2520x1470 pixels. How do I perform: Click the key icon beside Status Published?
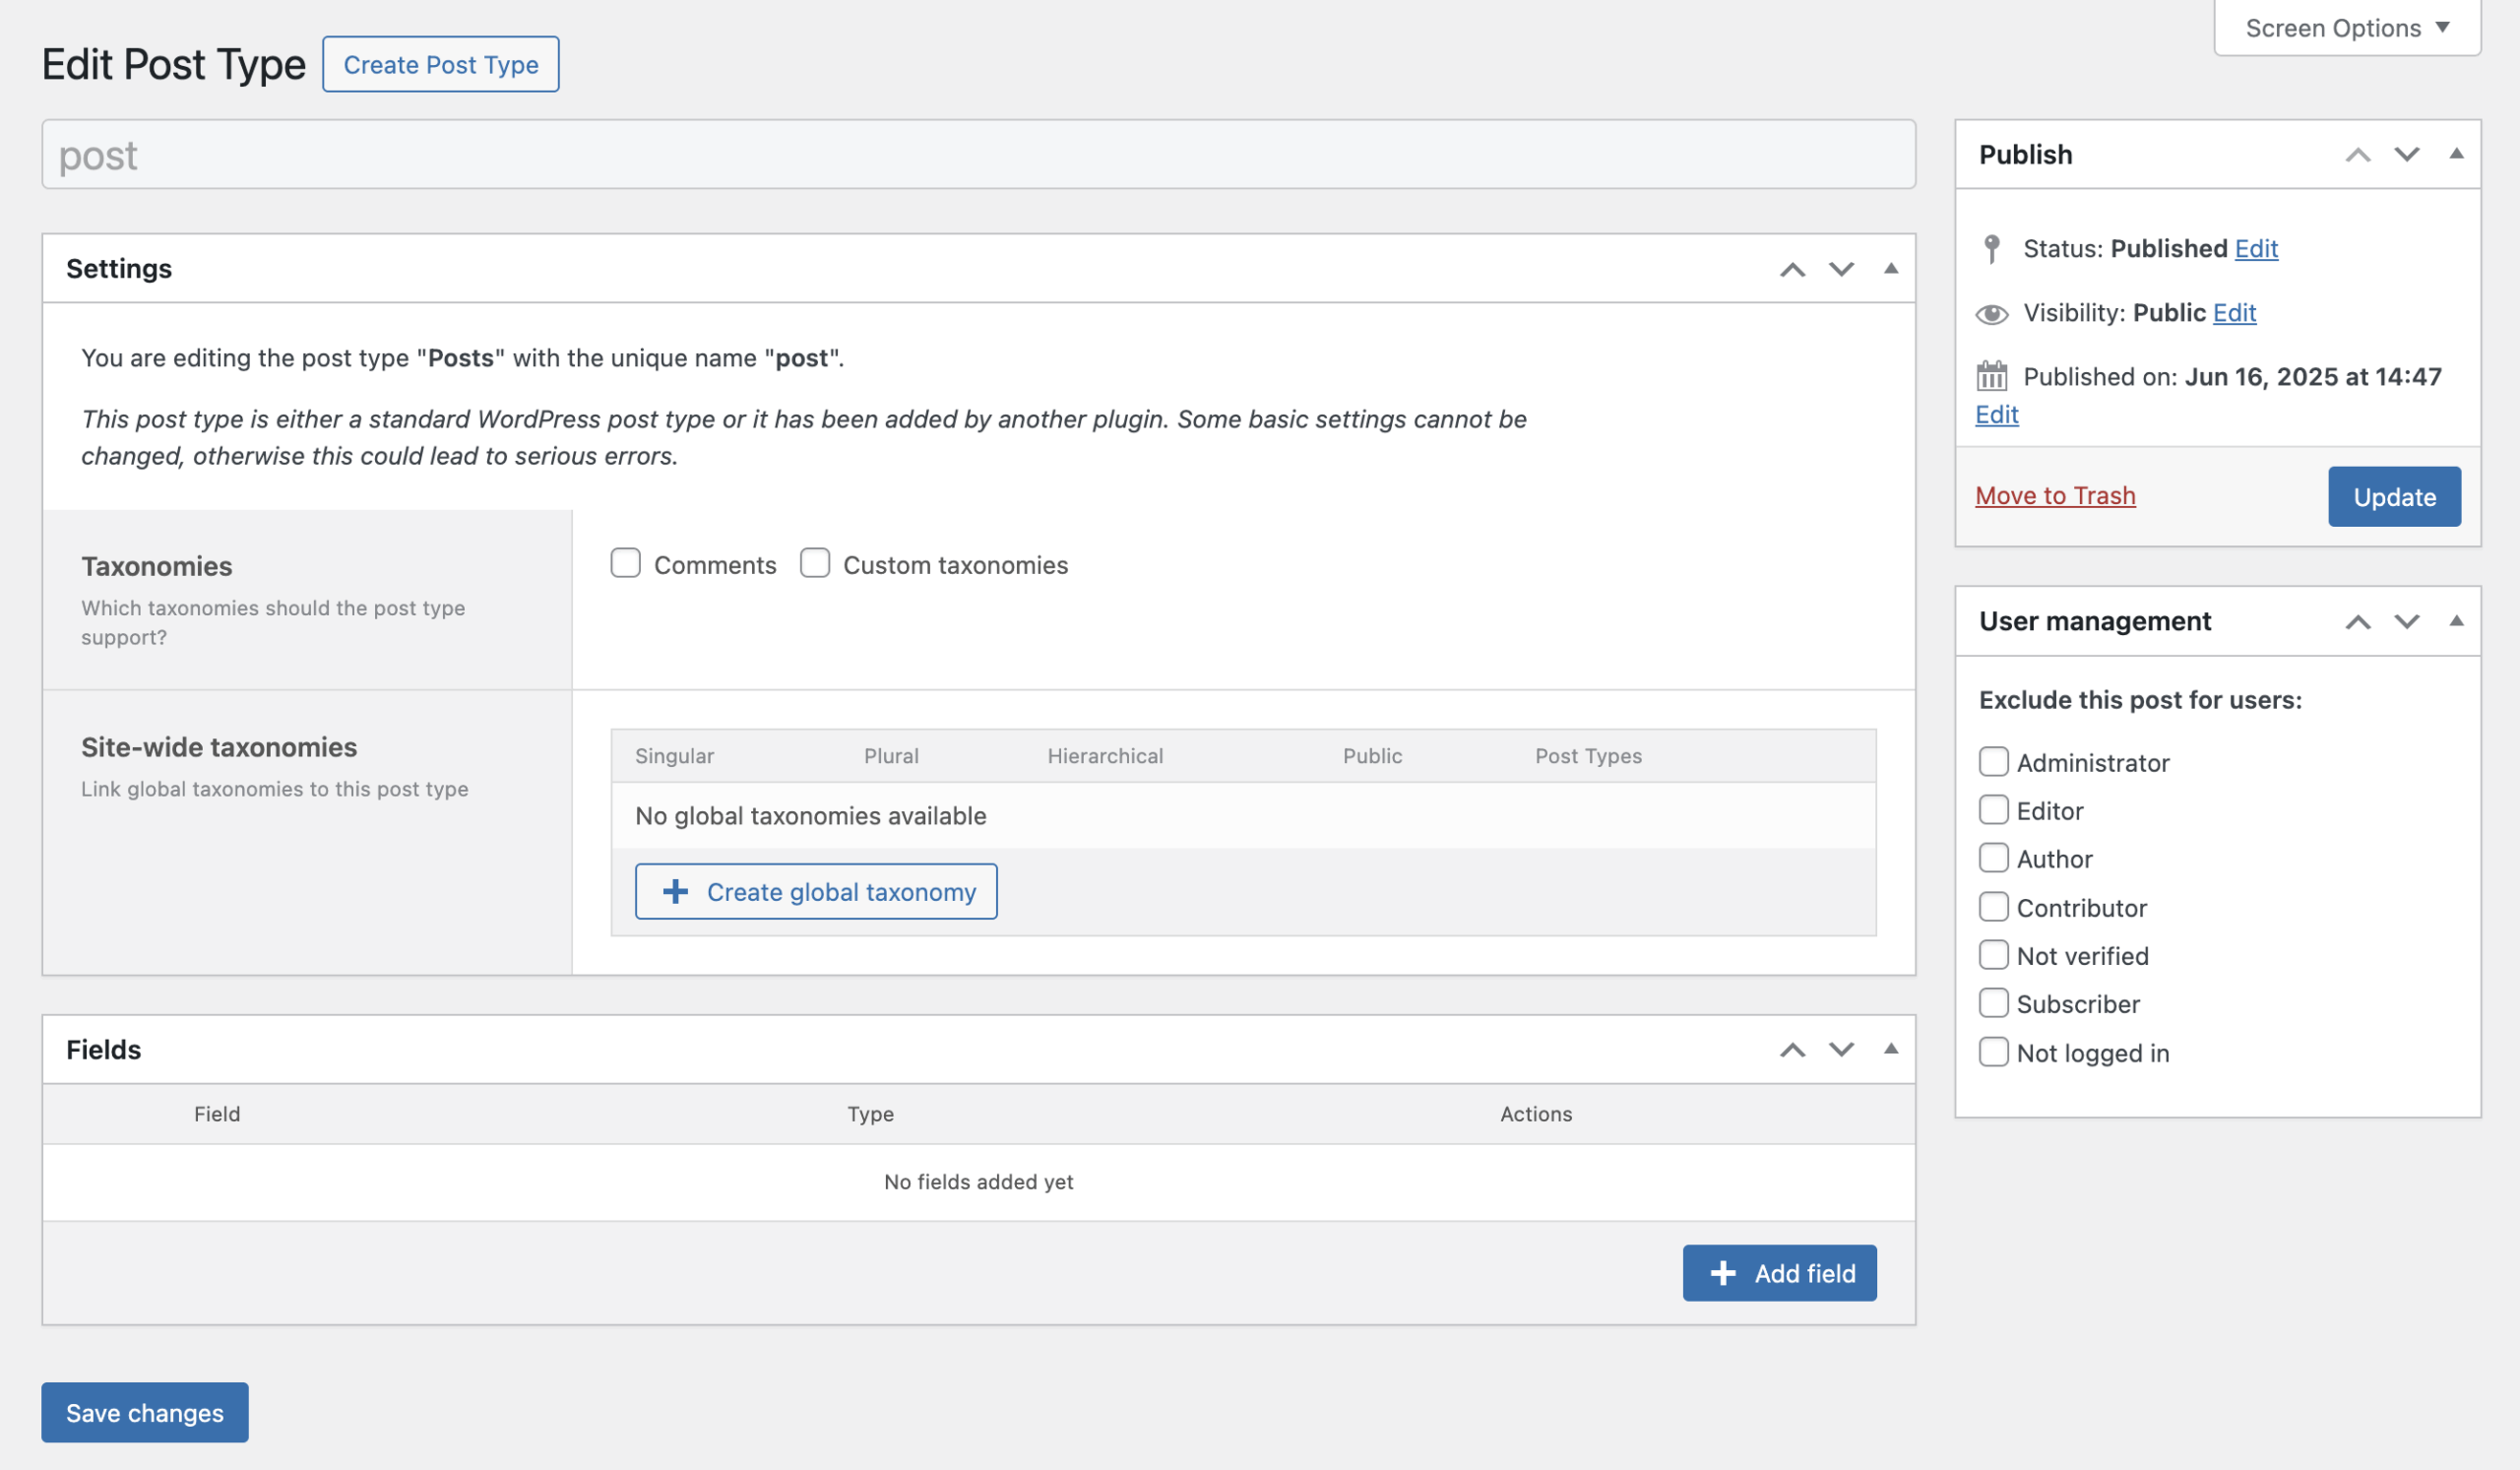click(1992, 248)
